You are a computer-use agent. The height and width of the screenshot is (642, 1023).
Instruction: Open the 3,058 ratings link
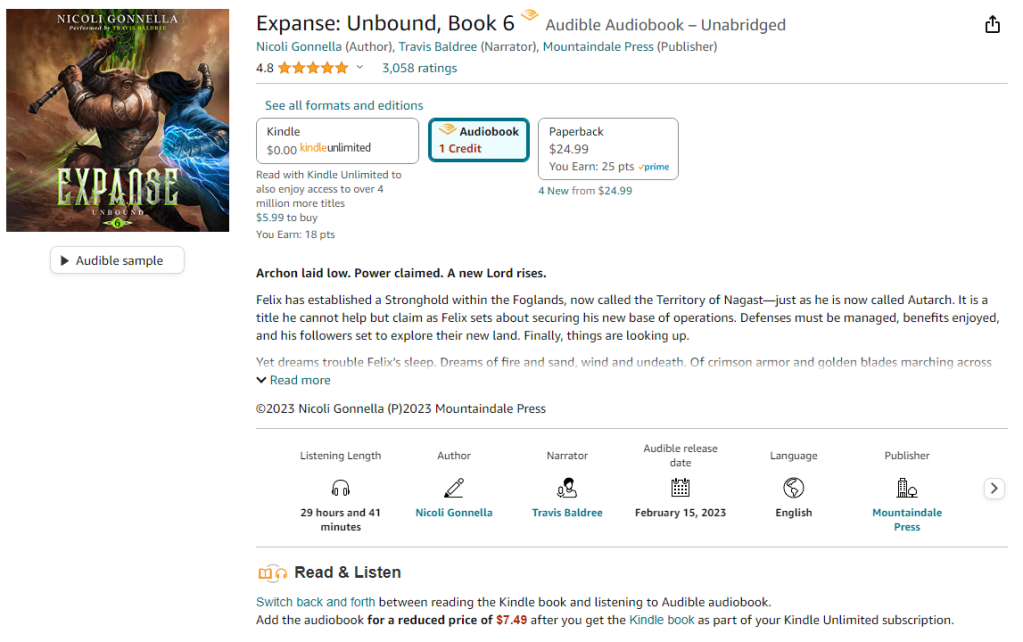click(419, 68)
